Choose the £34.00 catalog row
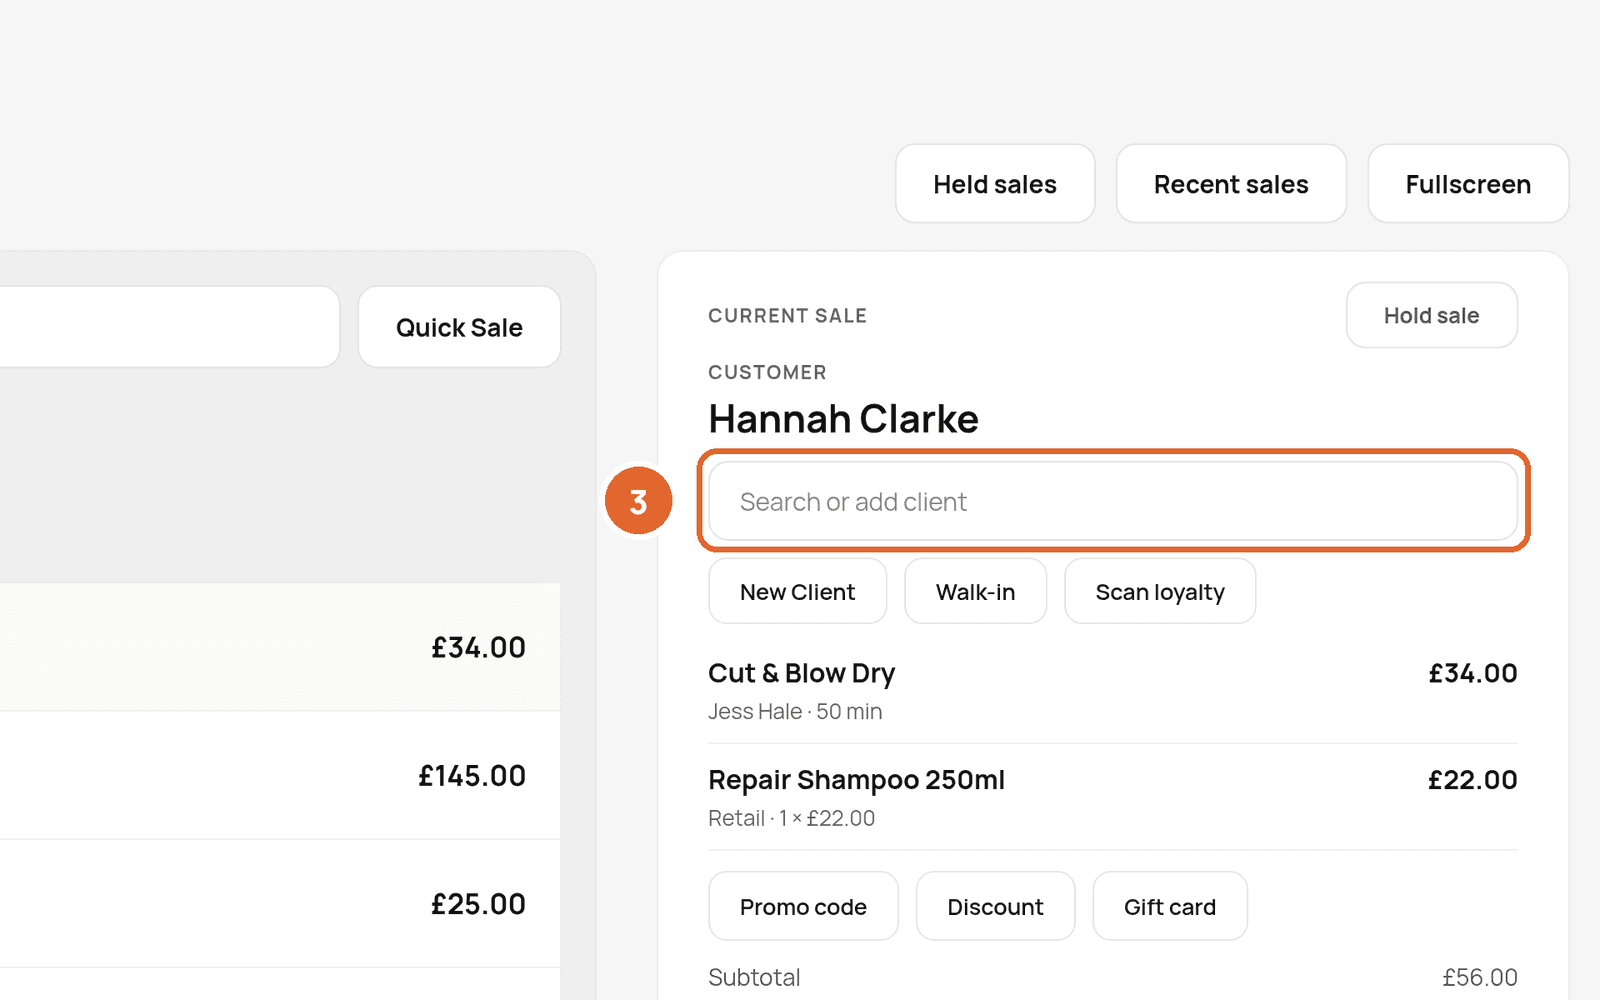Viewport: 1600px width, 1000px height. [x=280, y=647]
